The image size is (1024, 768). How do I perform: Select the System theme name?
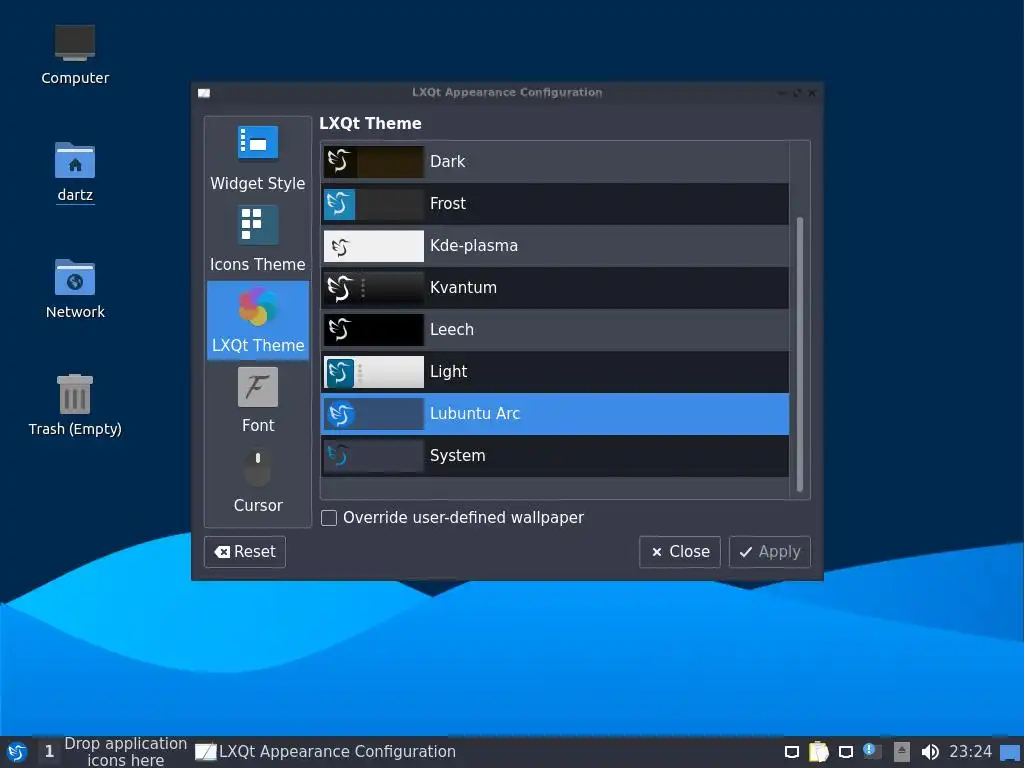pos(457,456)
